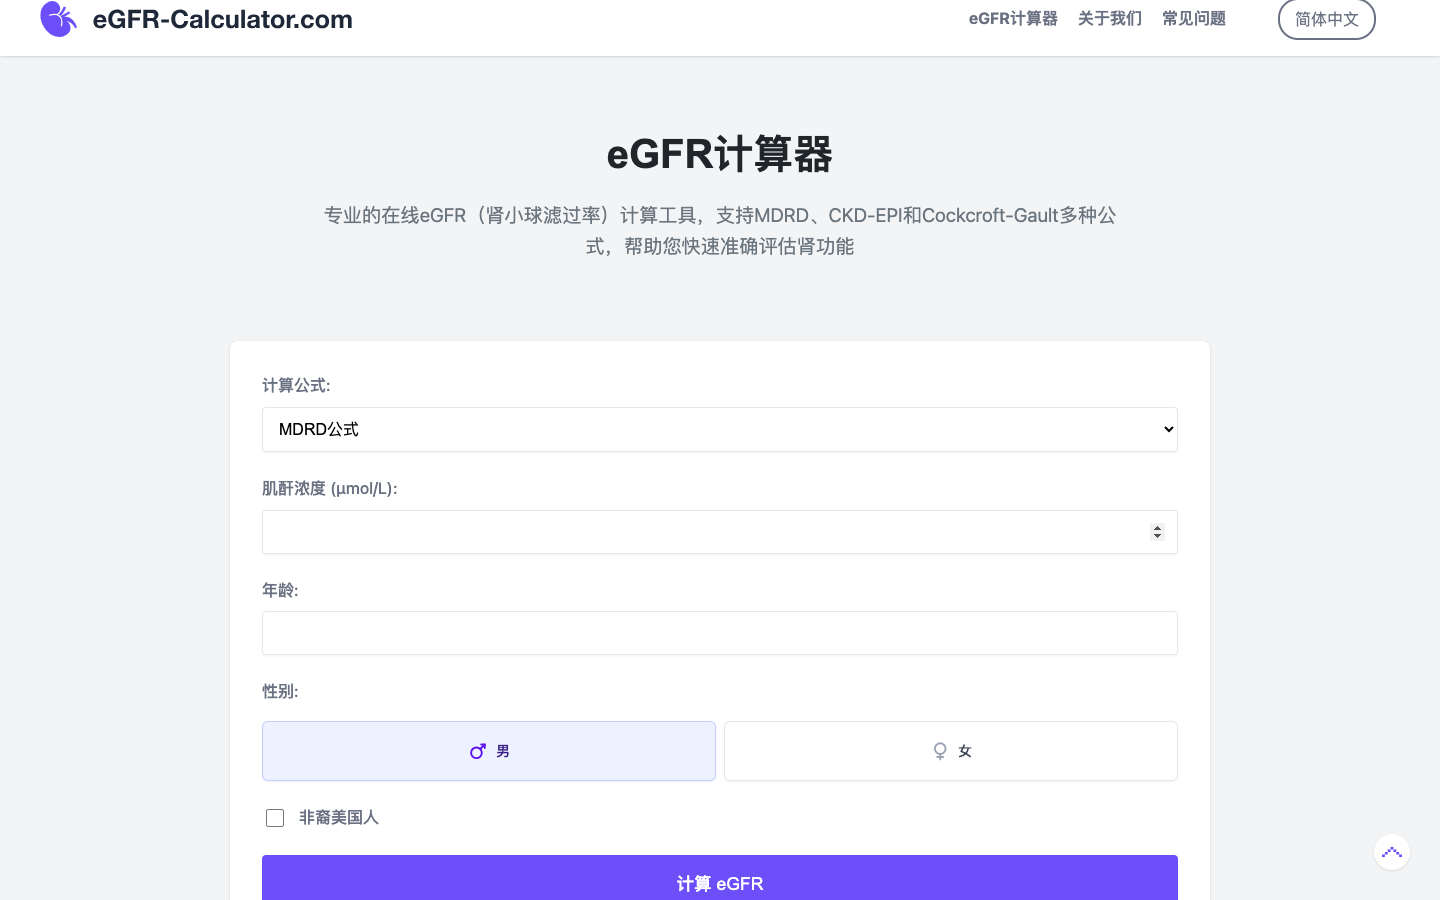Toggle the 非裔美国人 checkbox
Image resolution: width=1440 pixels, height=900 pixels.
tap(275, 818)
